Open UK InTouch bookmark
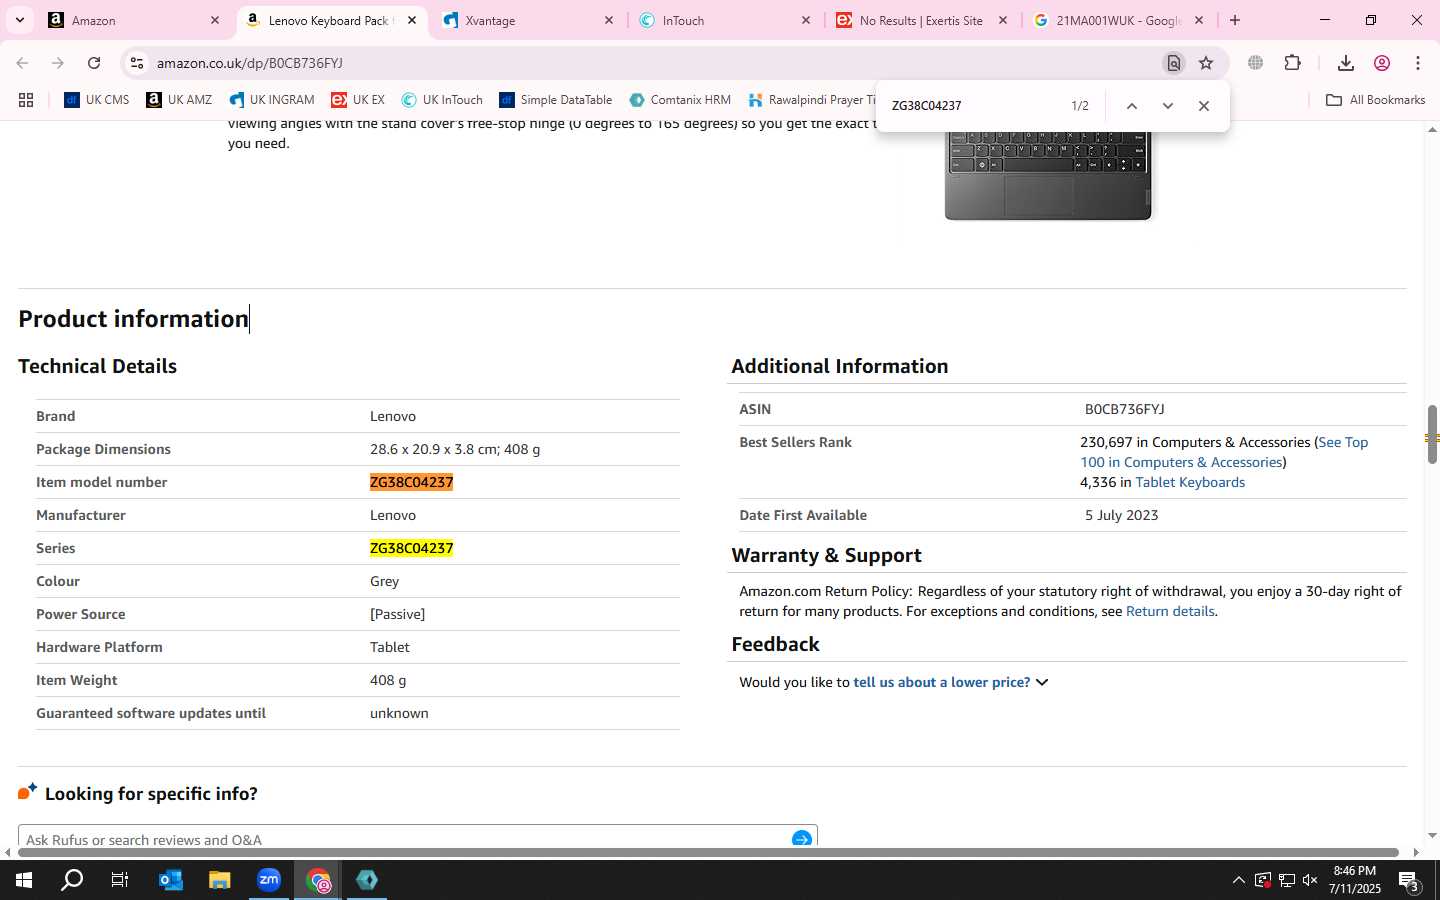 tap(442, 100)
